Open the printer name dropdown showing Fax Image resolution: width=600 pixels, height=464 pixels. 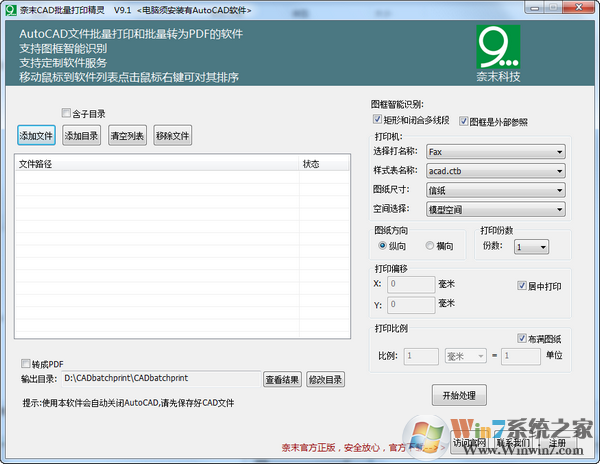[x=495, y=152]
